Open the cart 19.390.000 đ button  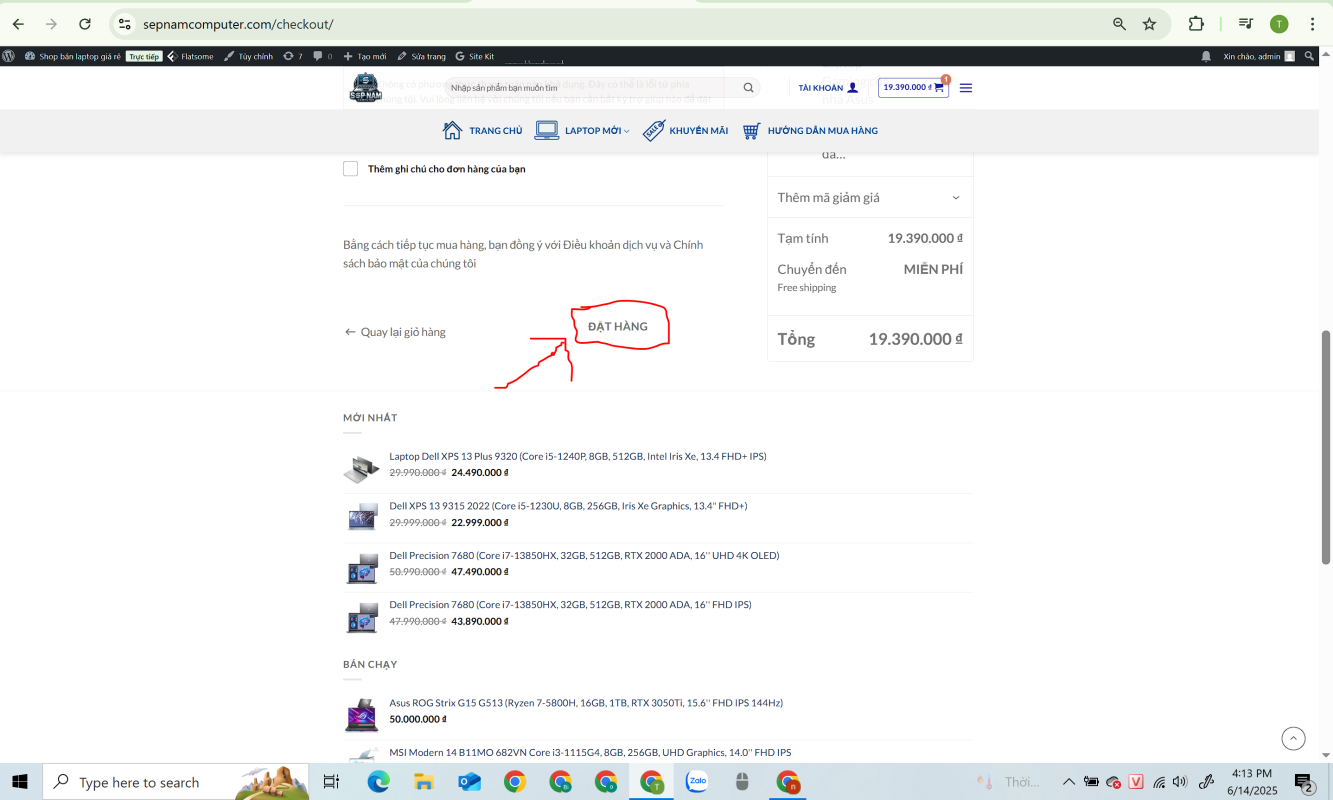tap(913, 88)
